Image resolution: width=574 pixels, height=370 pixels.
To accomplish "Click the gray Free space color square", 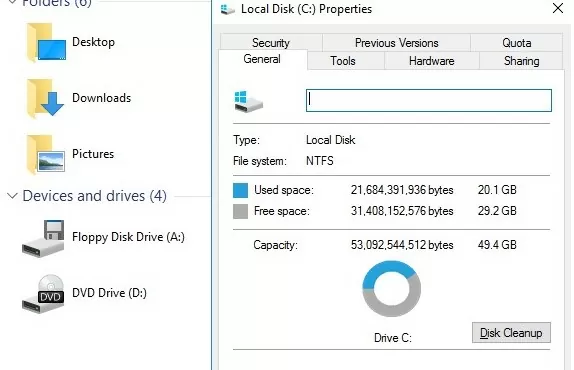I will pos(240,211).
